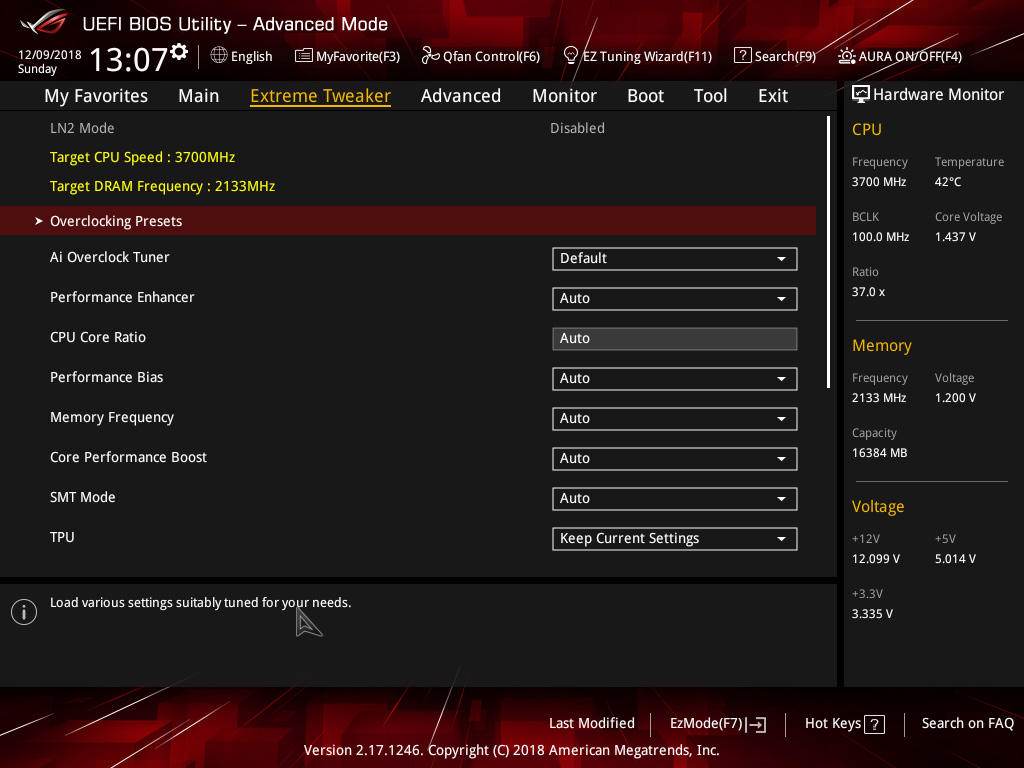Switch to EzMode via arrow icon

point(756,724)
